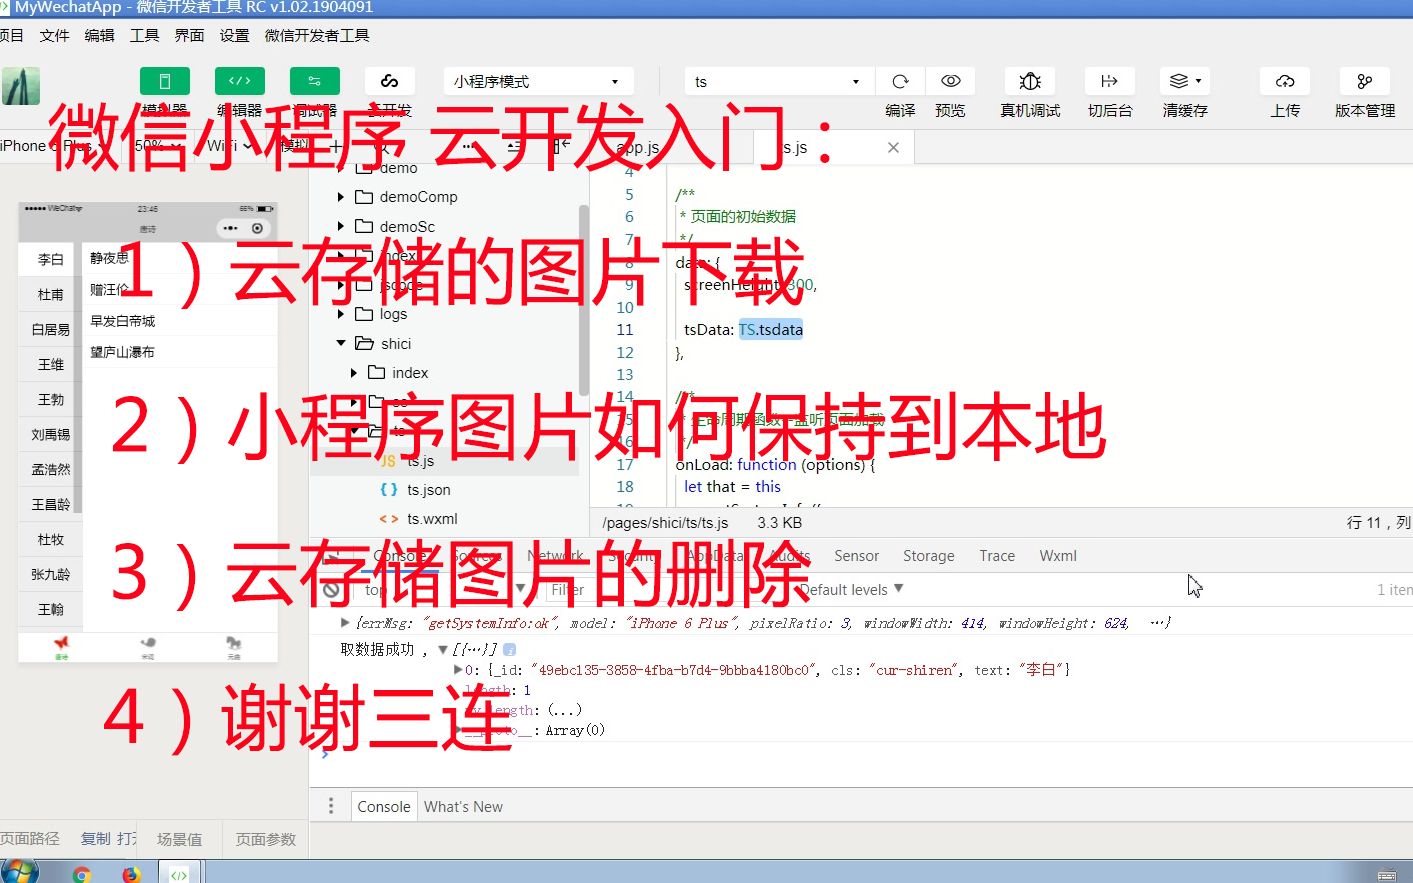
Task: Toggle the debugger panel button
Action: 314,81
